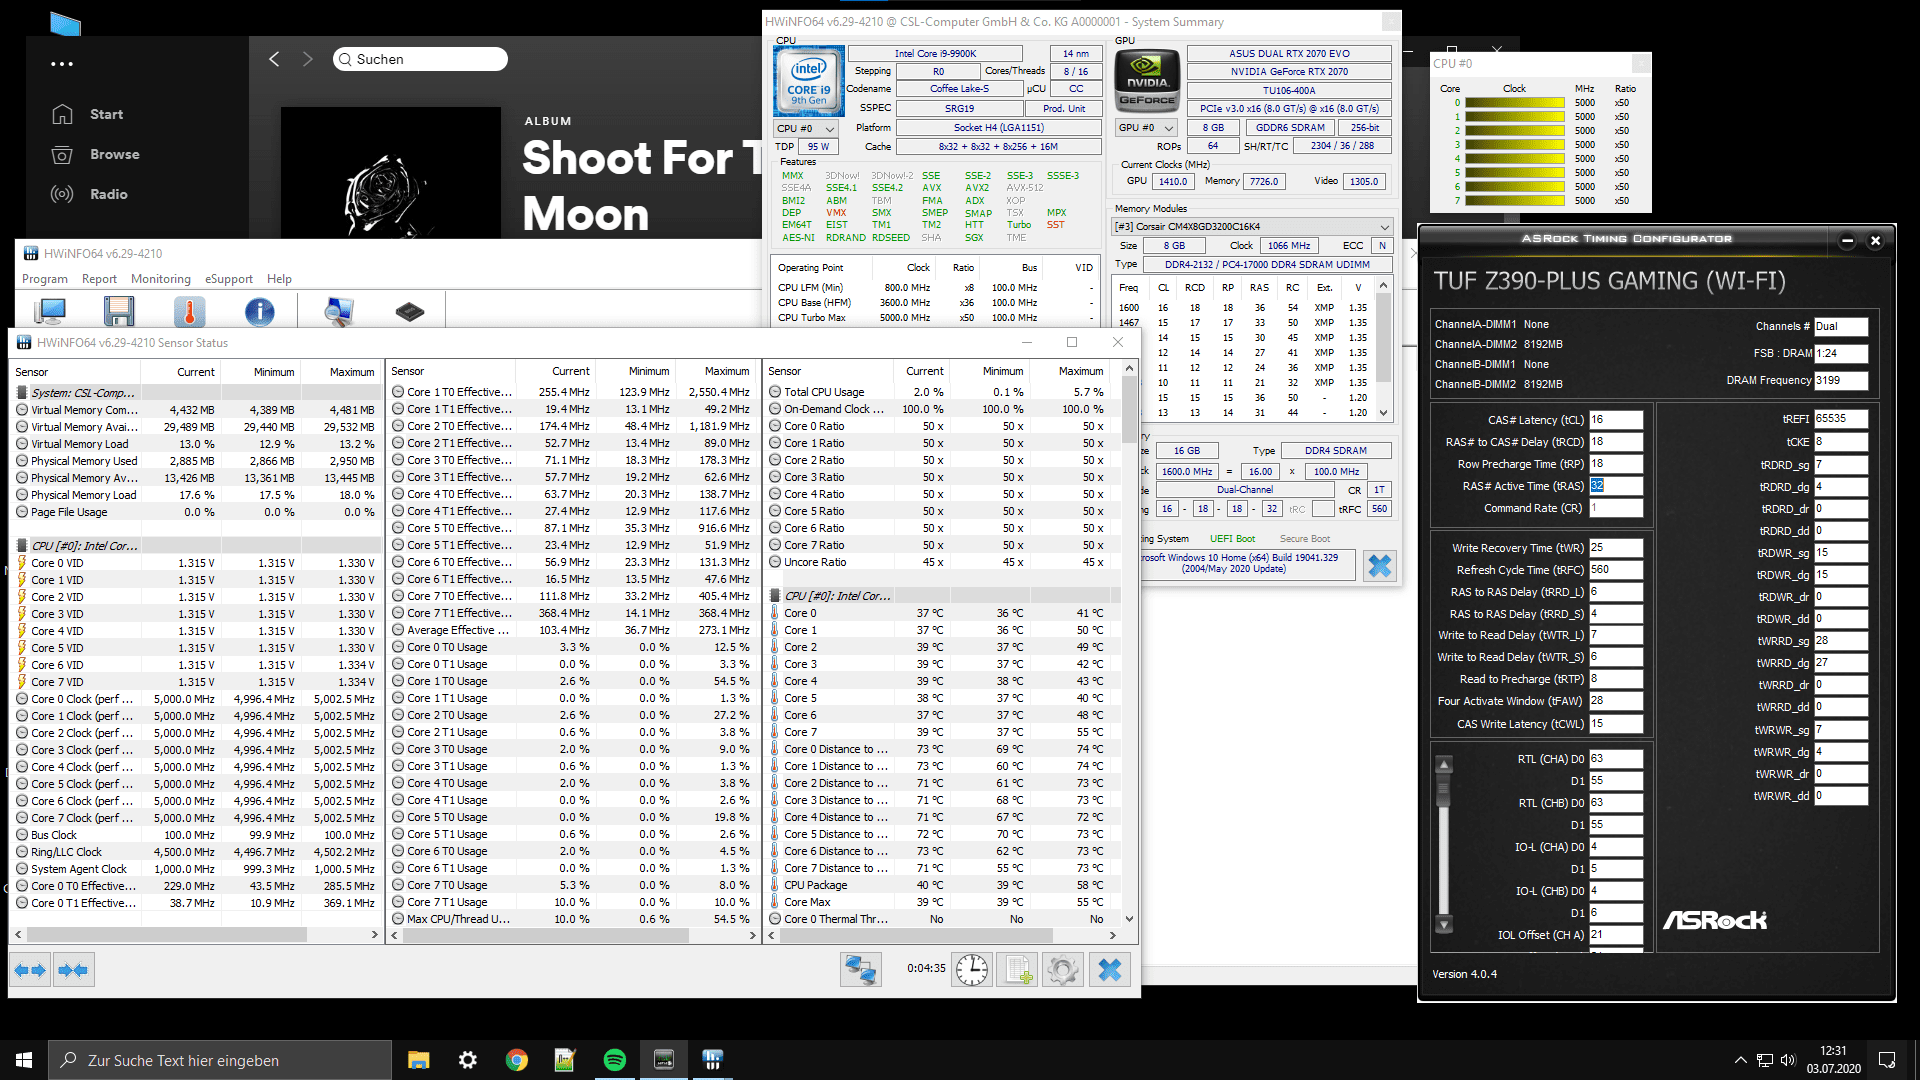This screenshot has width=1920, height=1080.
Task: Select the Ring/LLC Clock sensor row
Action: [196, 852]
